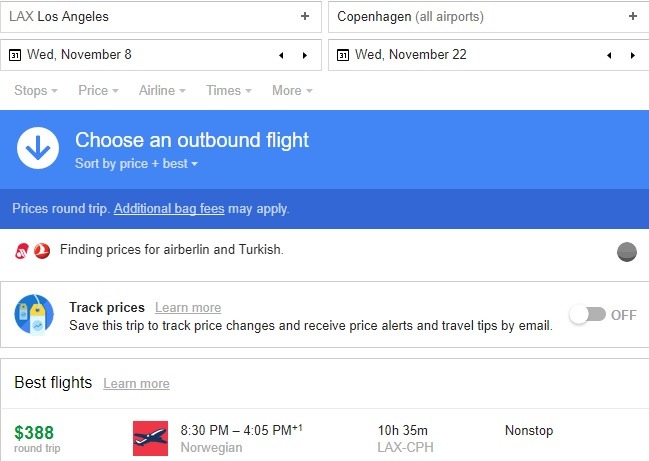The height and width of the screenshot is (461, 649).
Task: Click calendar icon next to Wed, November 8
Action: pyautogui.click(x=15, y=55)
